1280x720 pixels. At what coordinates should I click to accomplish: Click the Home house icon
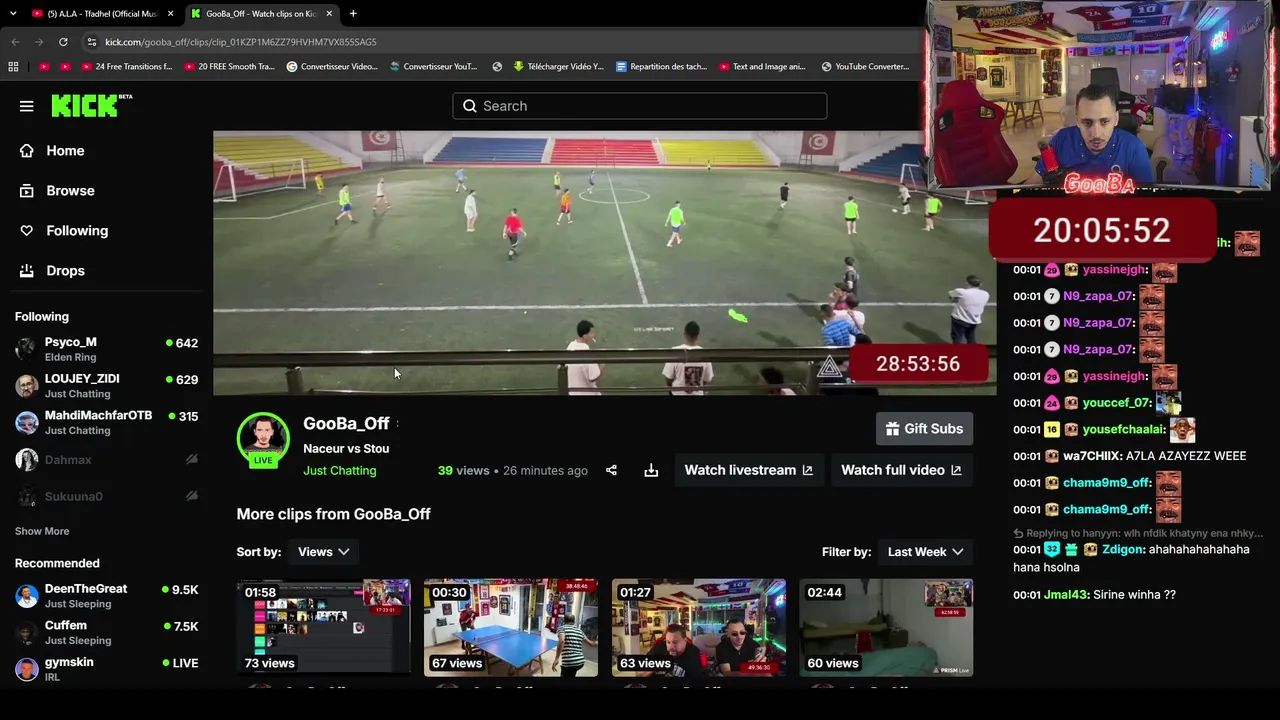click(27, 151)
